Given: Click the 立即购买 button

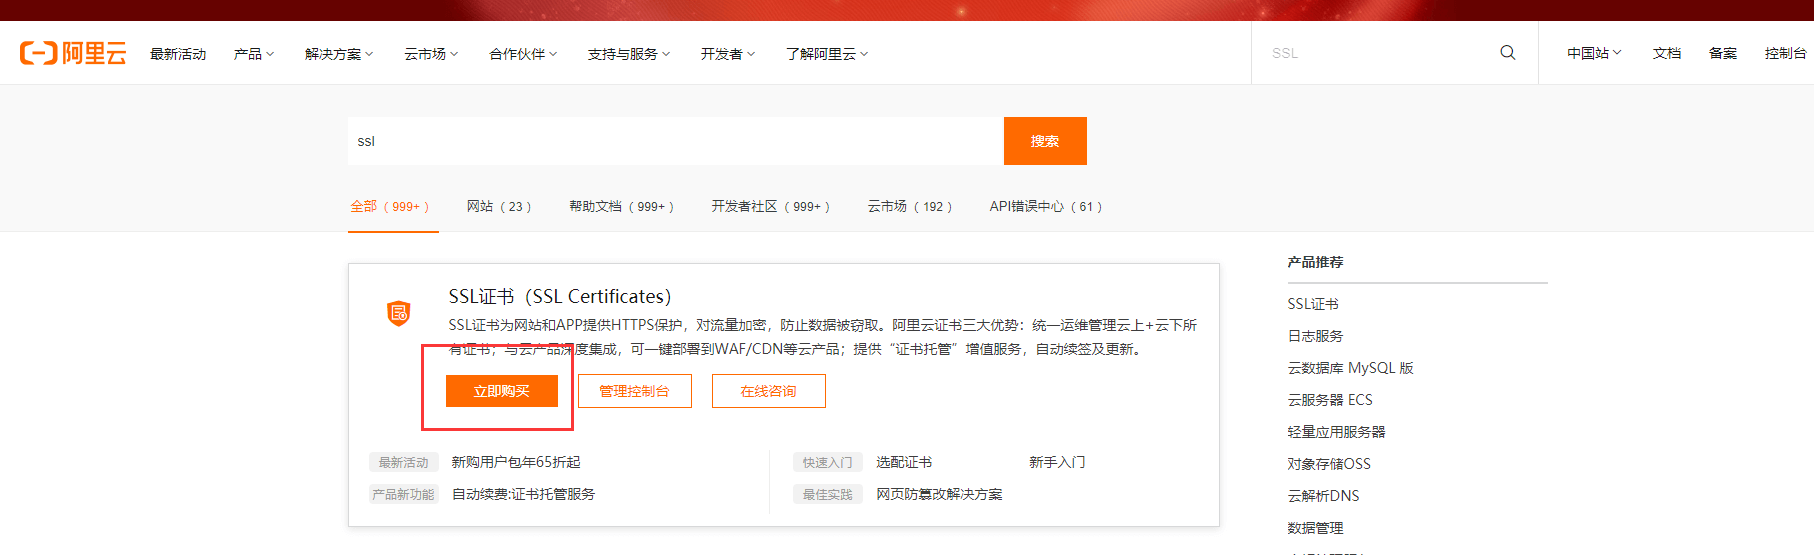Looking at the screenshot, I should pos(502,391).
